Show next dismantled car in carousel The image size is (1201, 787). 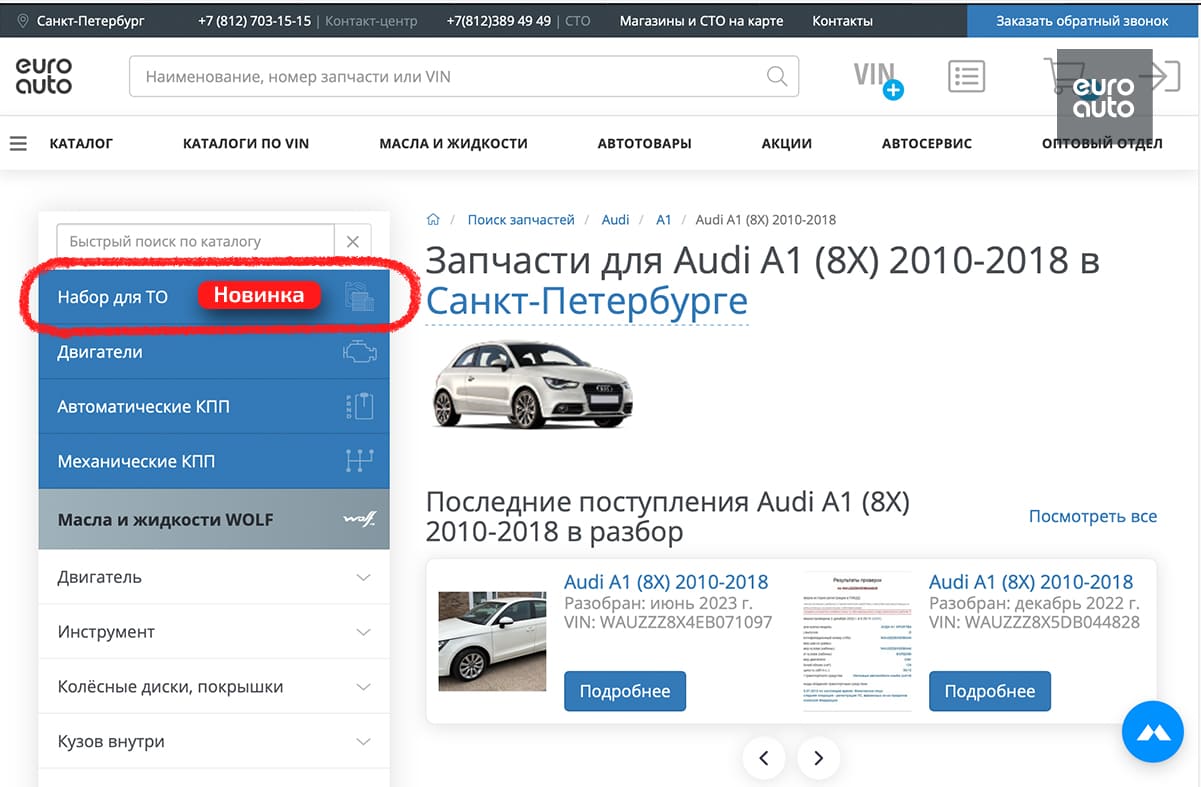point(818,758)
